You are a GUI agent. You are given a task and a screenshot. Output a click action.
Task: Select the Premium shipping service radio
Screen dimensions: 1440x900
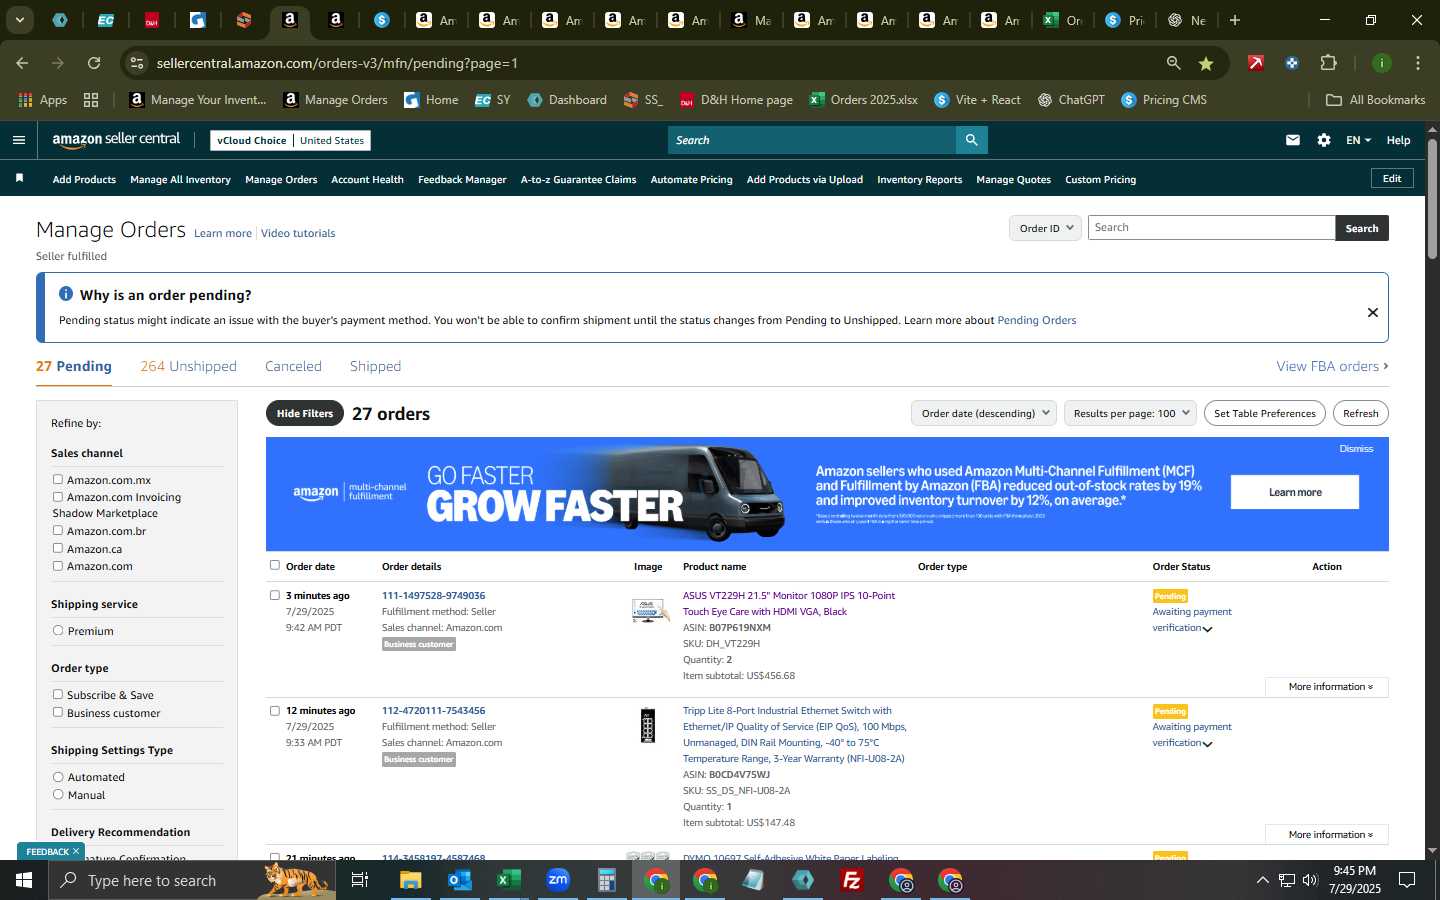58,630
